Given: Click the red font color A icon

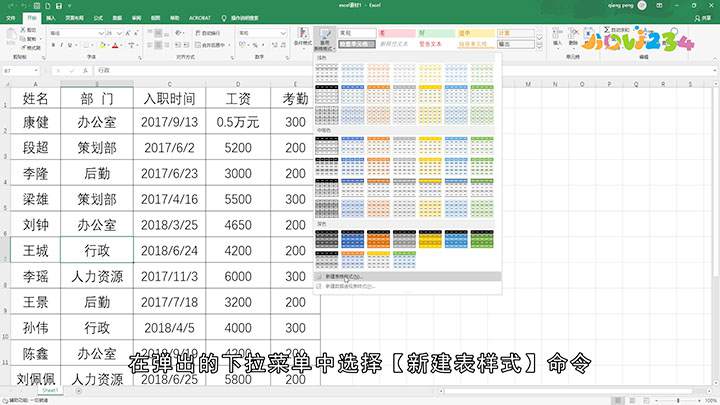Looking at the screenshot, I should pyautogui.click(x=115, y=45).
